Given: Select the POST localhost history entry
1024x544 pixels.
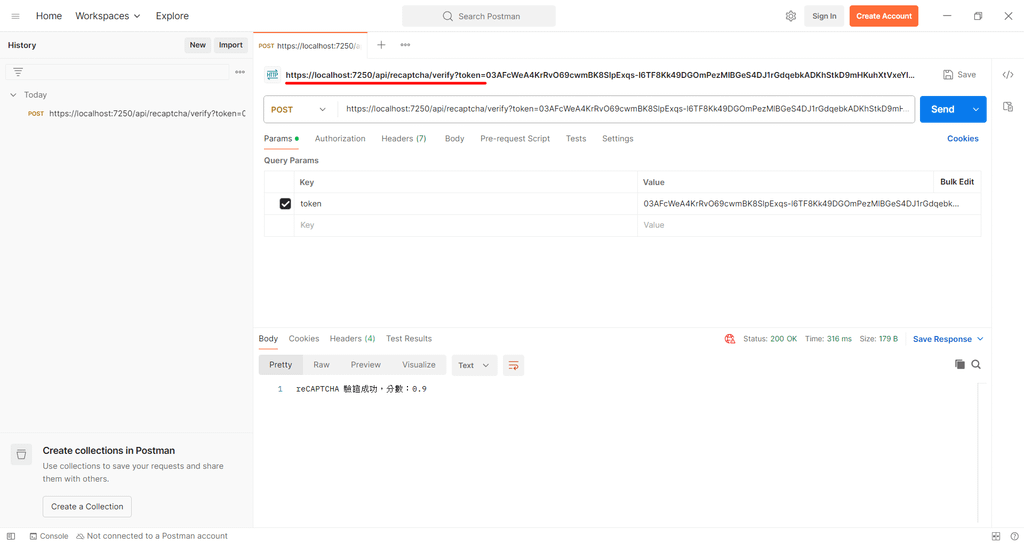Looking at the screenshot, I should [x=136, y=114].
